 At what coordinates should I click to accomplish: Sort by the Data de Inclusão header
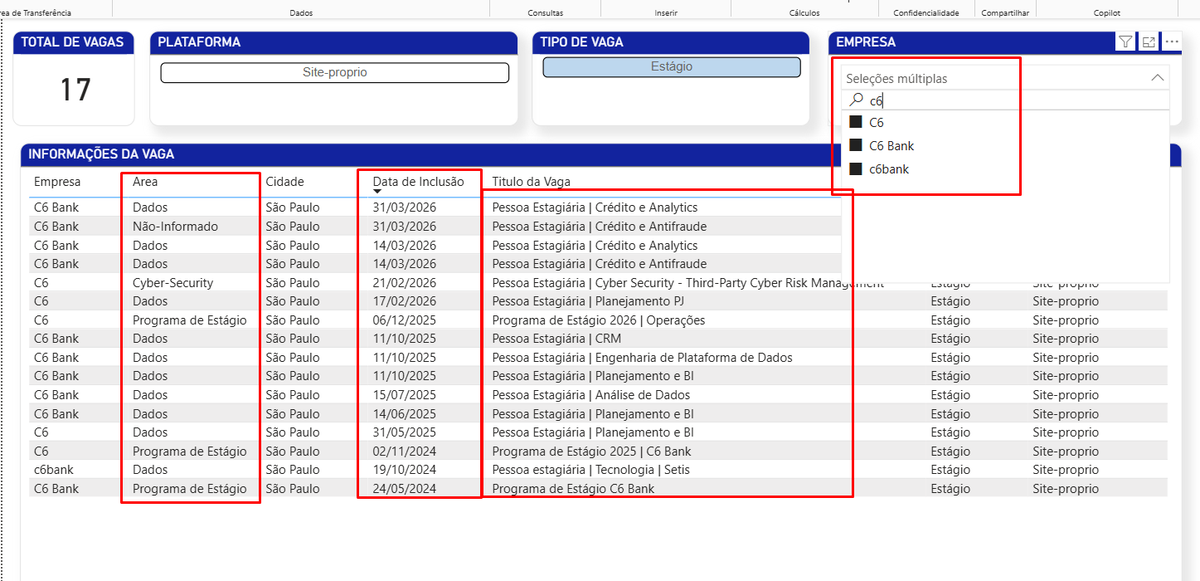click(x=418, y=182)
